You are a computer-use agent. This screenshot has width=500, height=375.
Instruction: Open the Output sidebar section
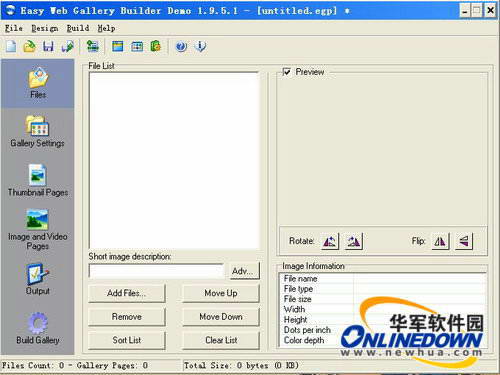(38, 279)
